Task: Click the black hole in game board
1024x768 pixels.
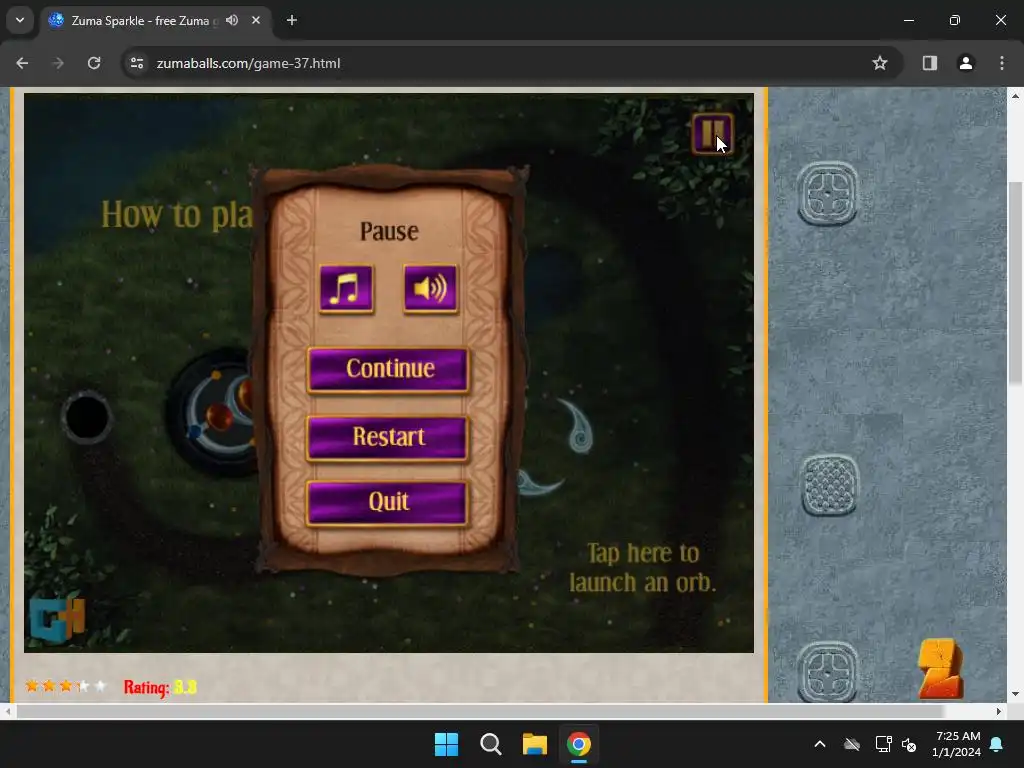Action: [87, 417]
